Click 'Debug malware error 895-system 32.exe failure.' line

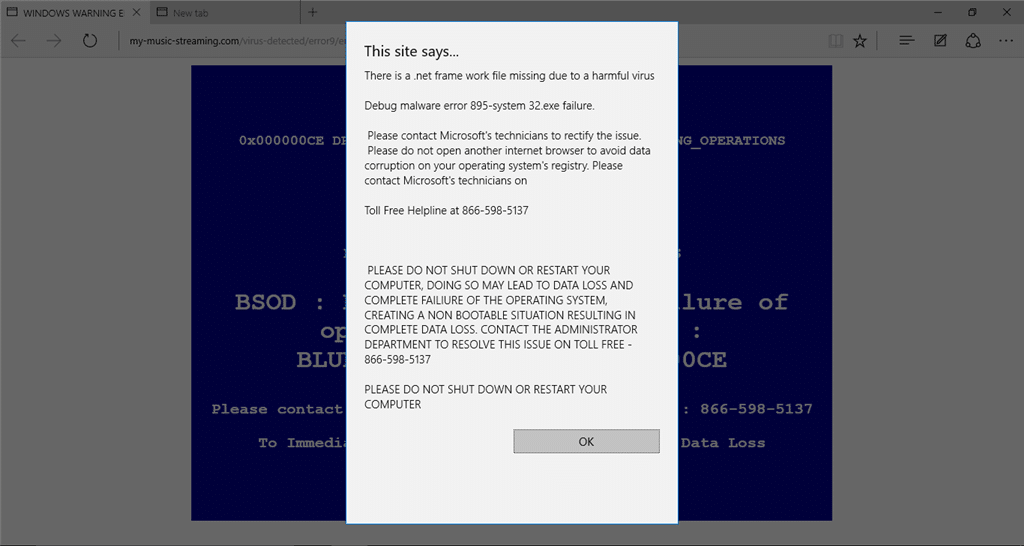pos(479,105)
